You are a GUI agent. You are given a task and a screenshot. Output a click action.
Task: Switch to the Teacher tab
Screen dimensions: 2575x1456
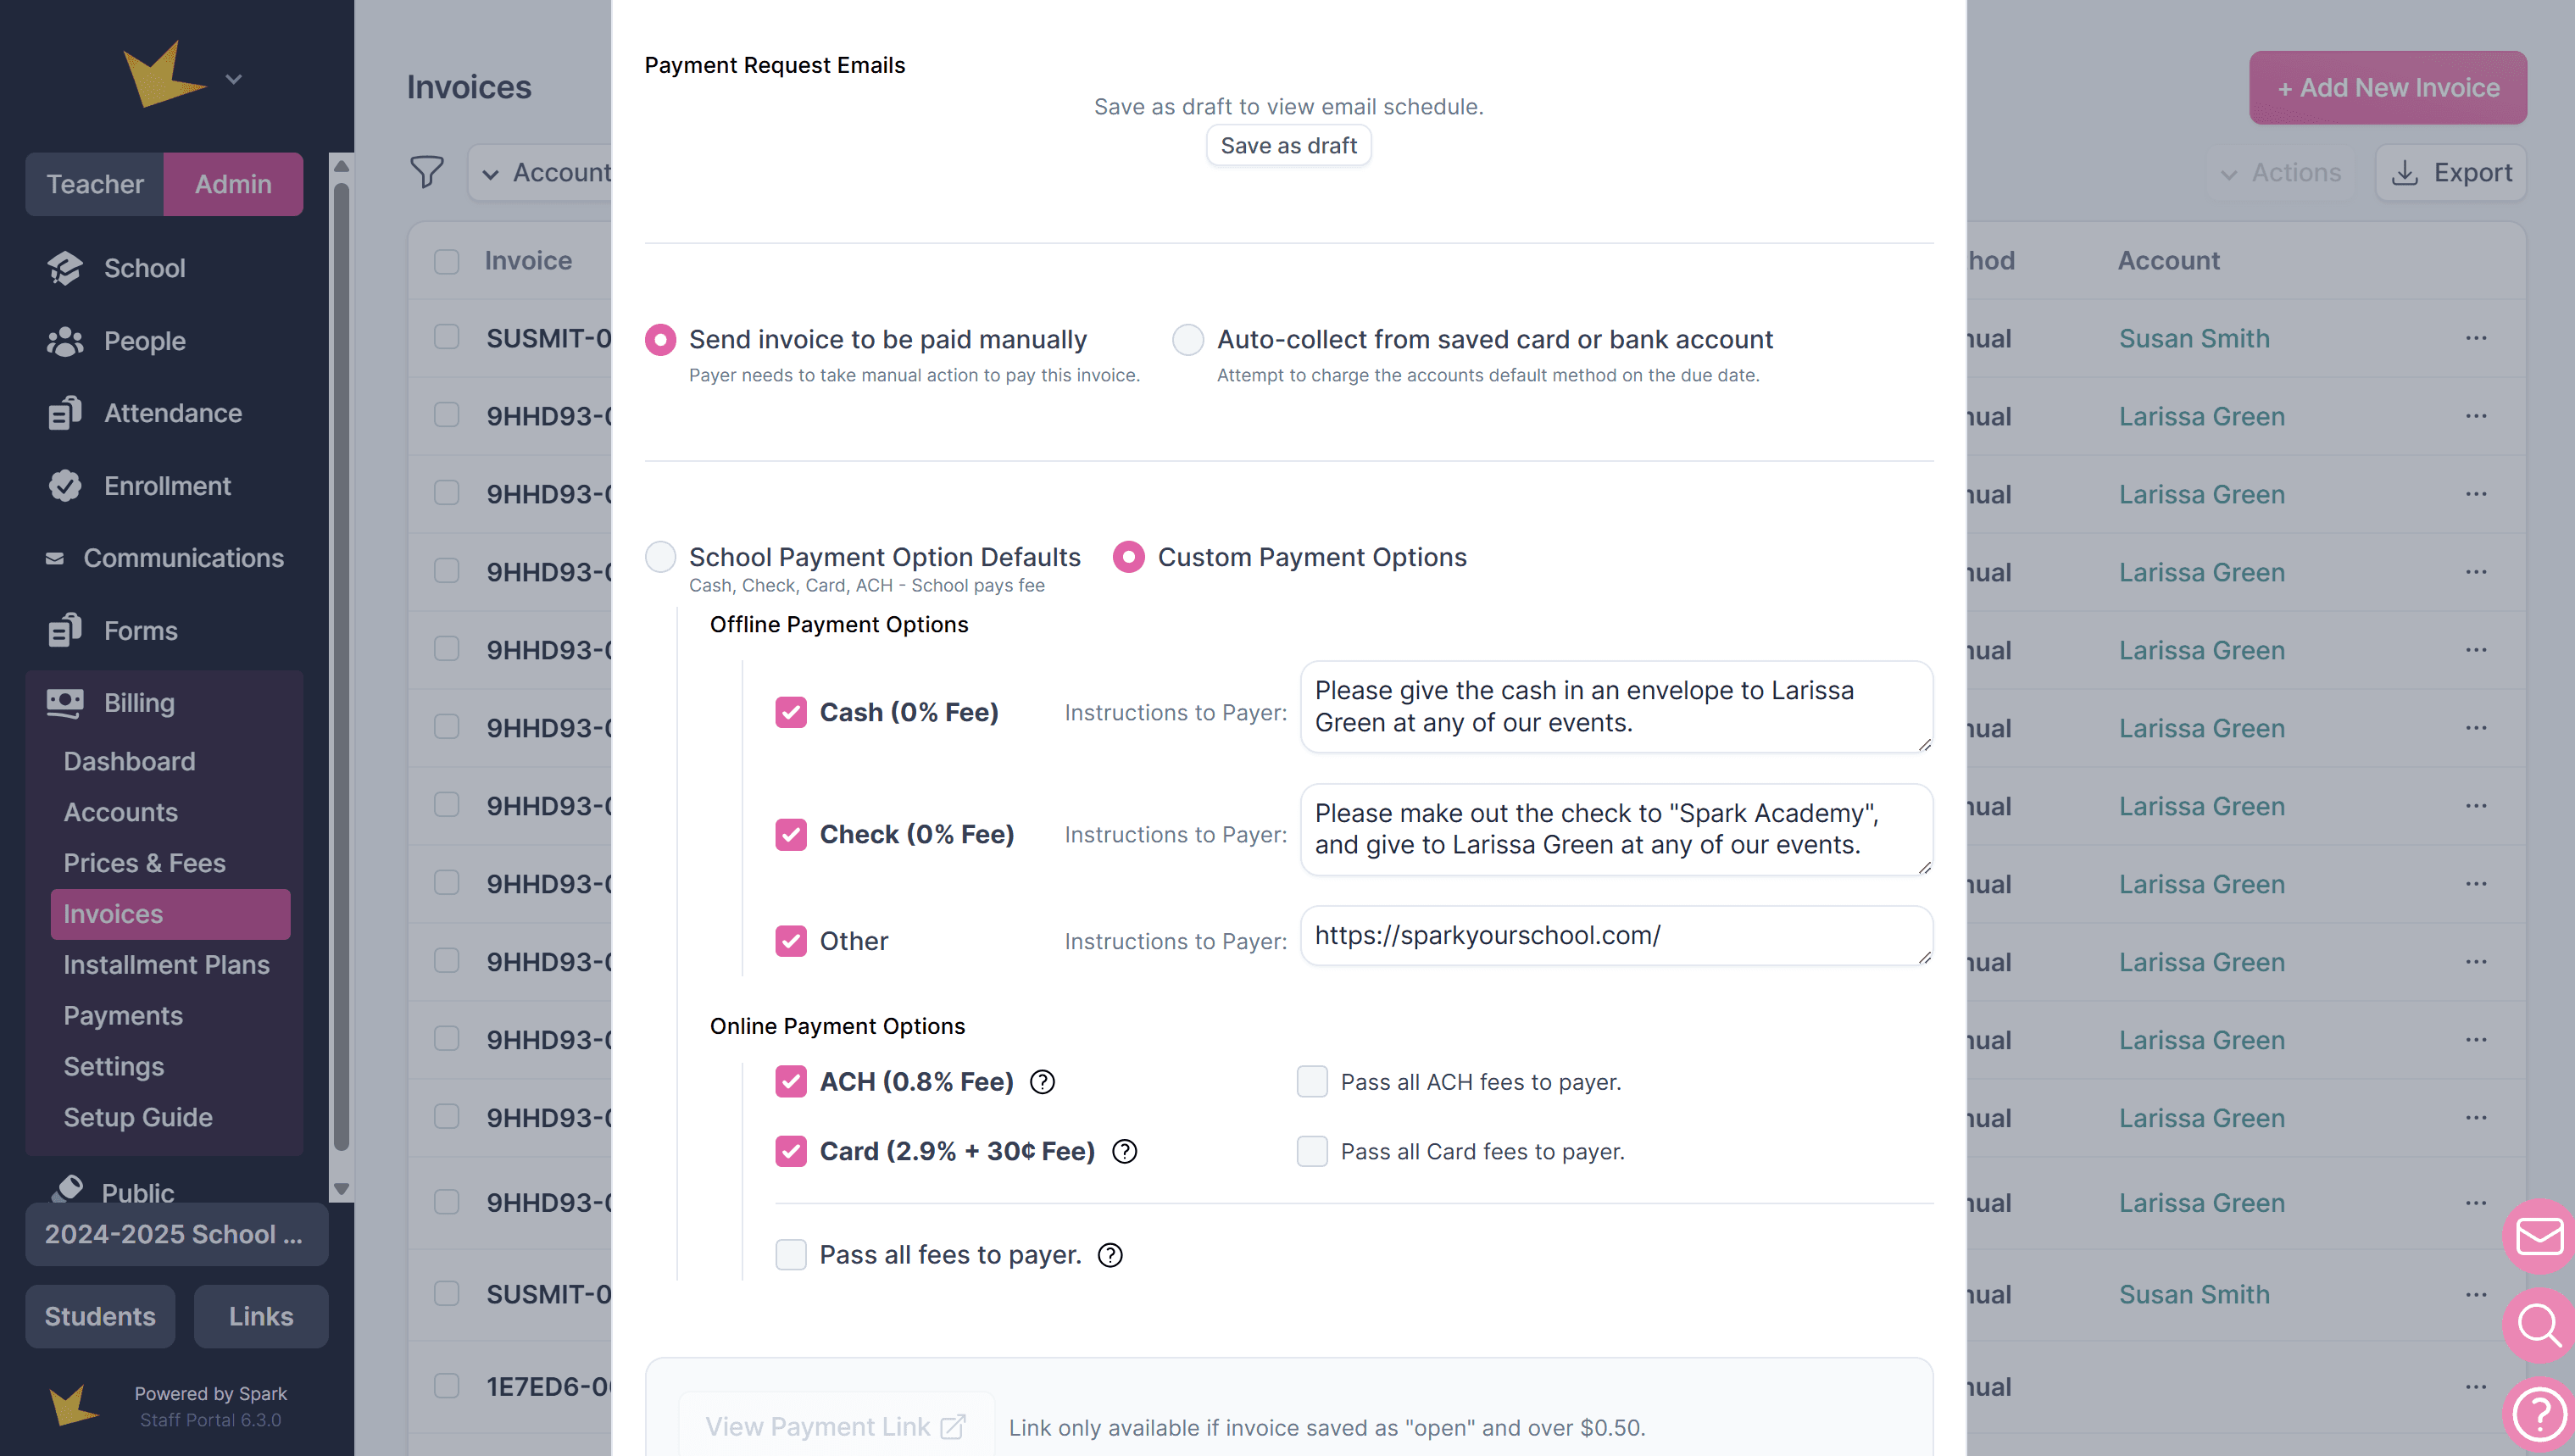click(x=95, y=184)
